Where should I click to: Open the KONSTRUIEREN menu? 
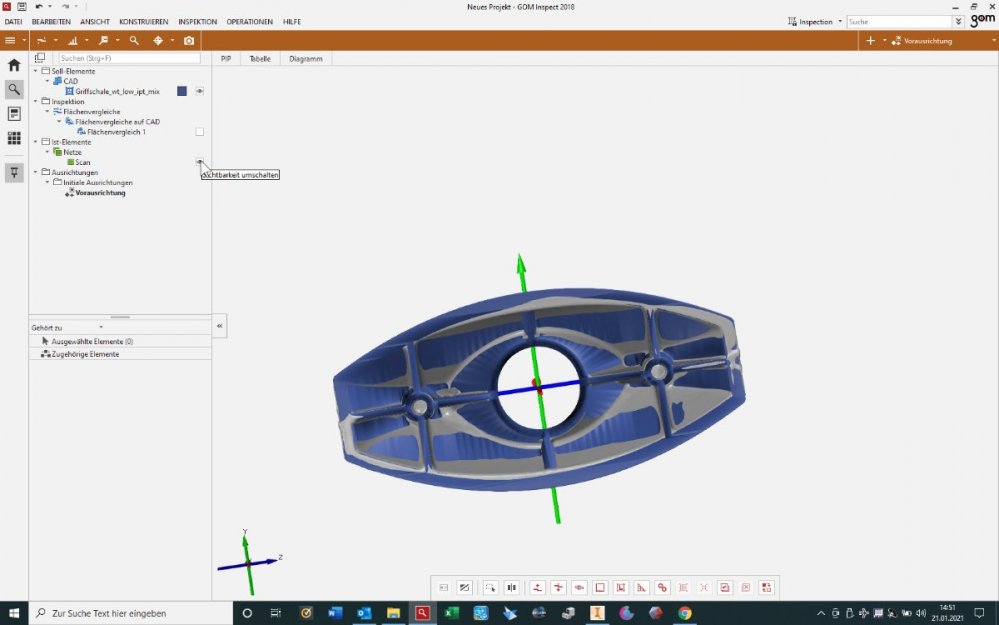tap(143, 21)
